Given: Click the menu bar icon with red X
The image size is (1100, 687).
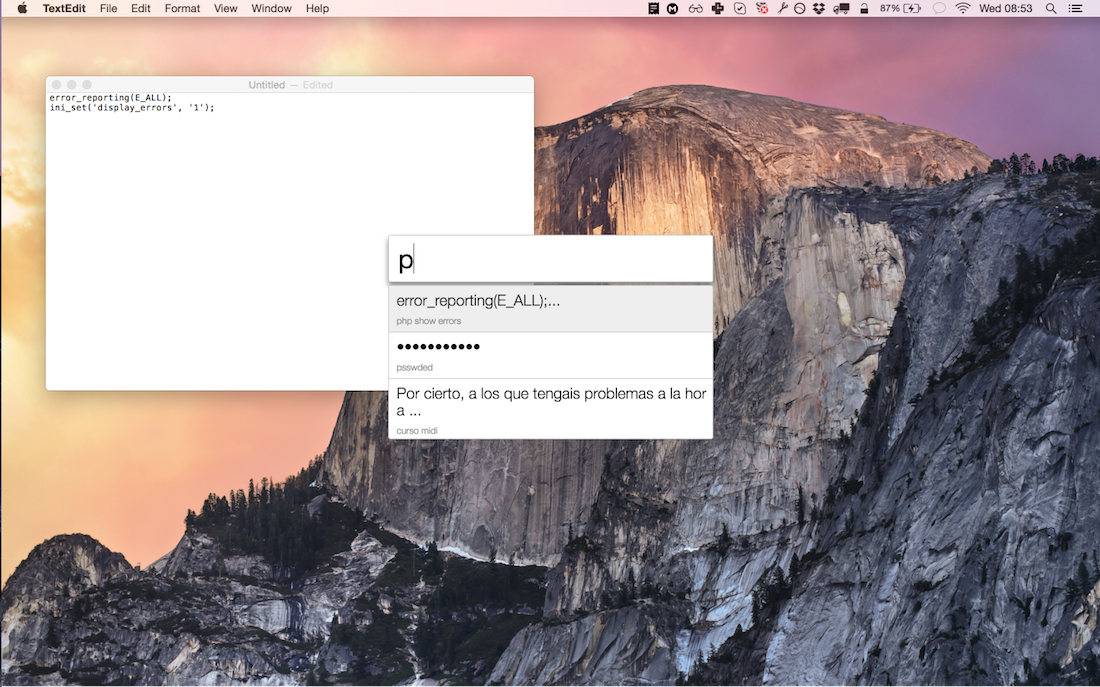Looking at the screenshot, I should click(x=761, y=8).
